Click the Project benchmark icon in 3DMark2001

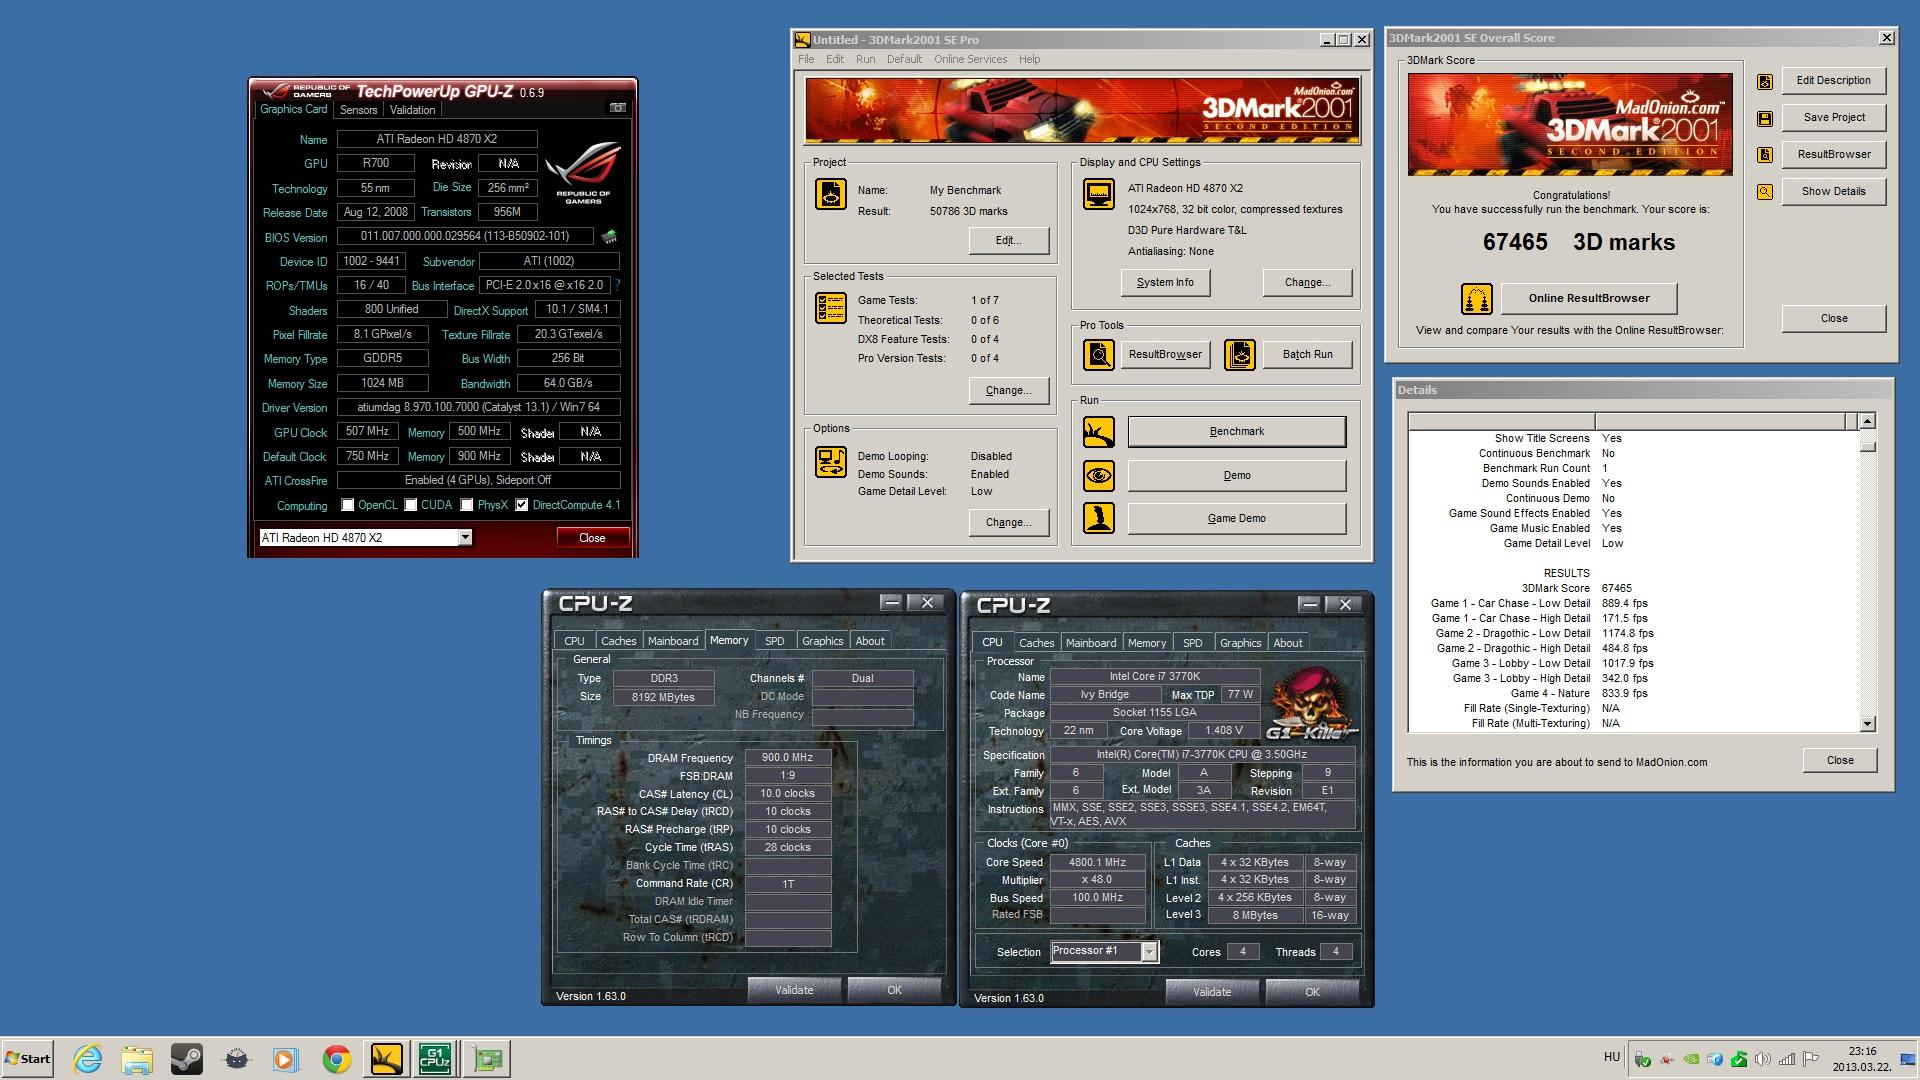pyautogui.click(x=831, y=194)
